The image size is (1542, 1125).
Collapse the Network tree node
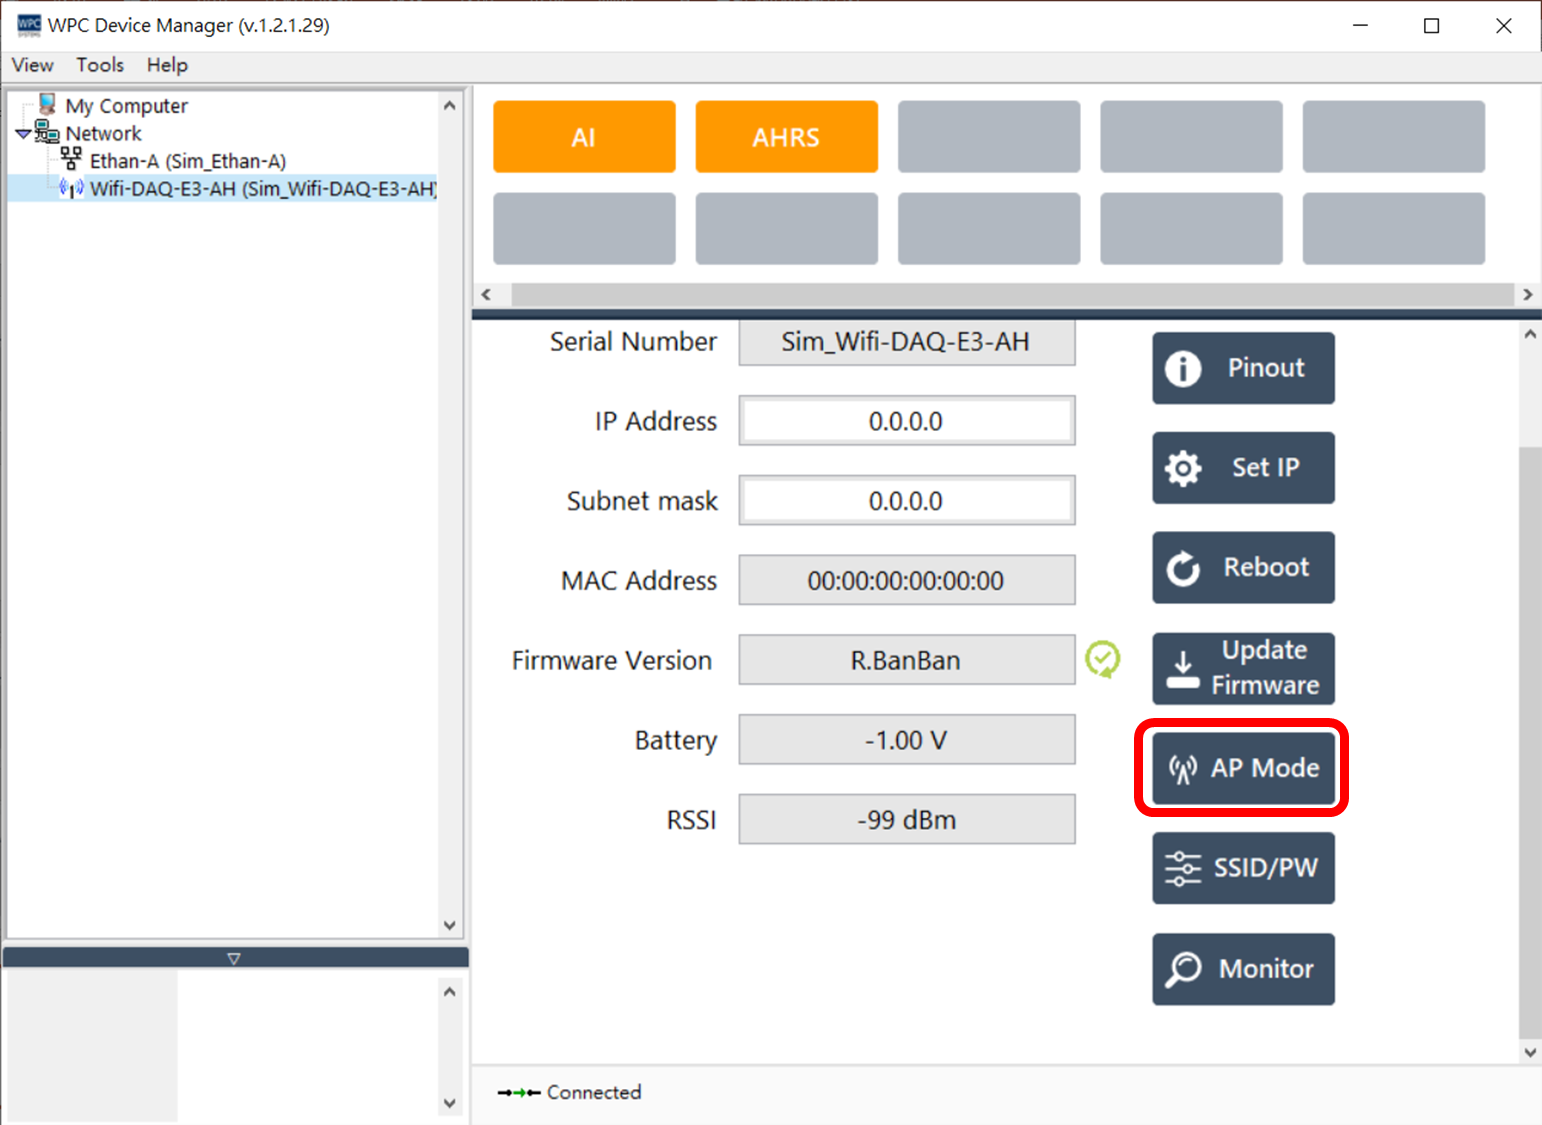click(x=23, y=134)
